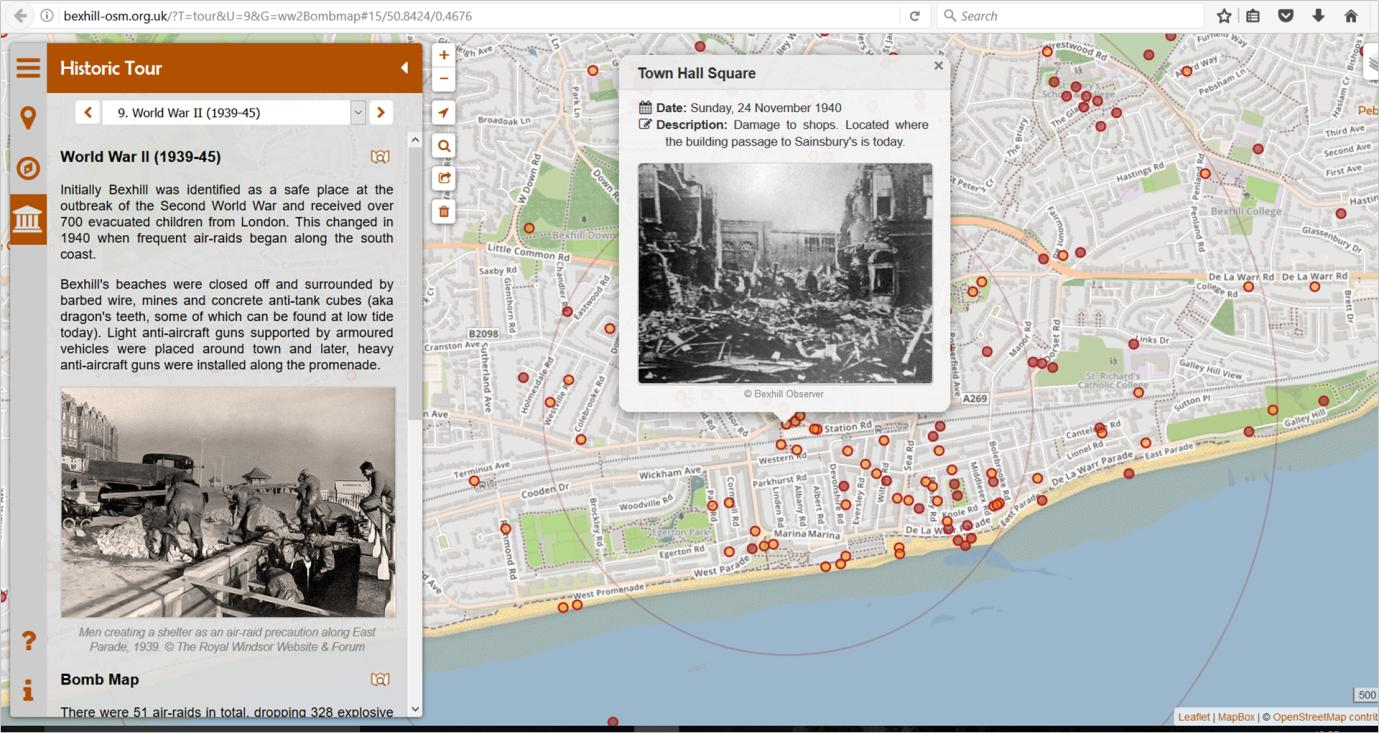
Task: Click the trash icon in the map controls
Action: click(x=443, y=211)
